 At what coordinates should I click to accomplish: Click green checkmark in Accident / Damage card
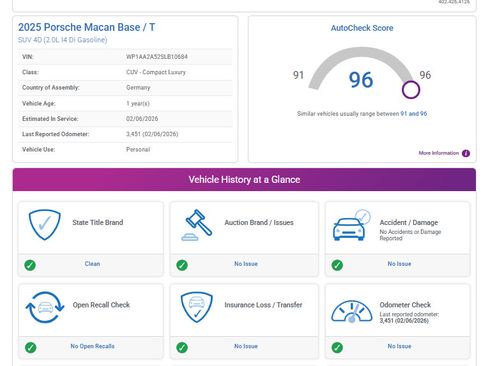pyautogui.click(x=337, y=265)
